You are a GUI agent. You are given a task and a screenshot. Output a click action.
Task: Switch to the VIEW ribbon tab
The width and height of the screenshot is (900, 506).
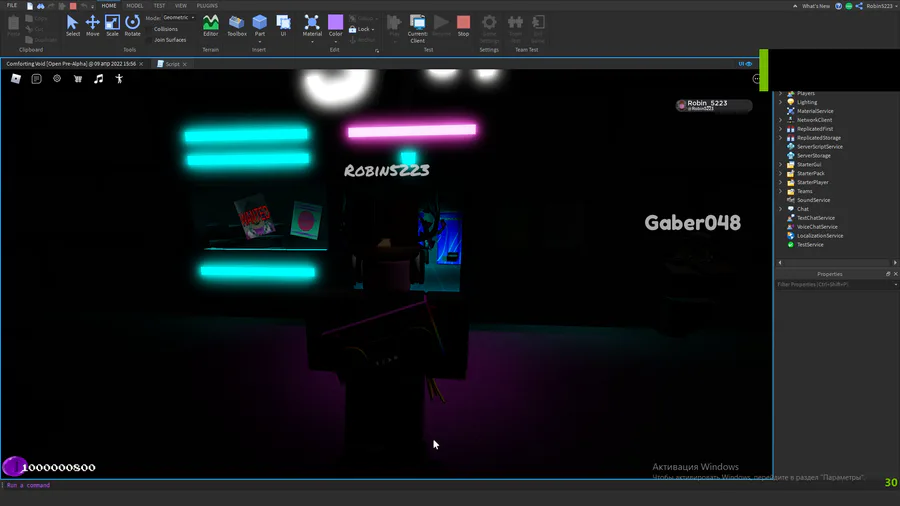180,6
